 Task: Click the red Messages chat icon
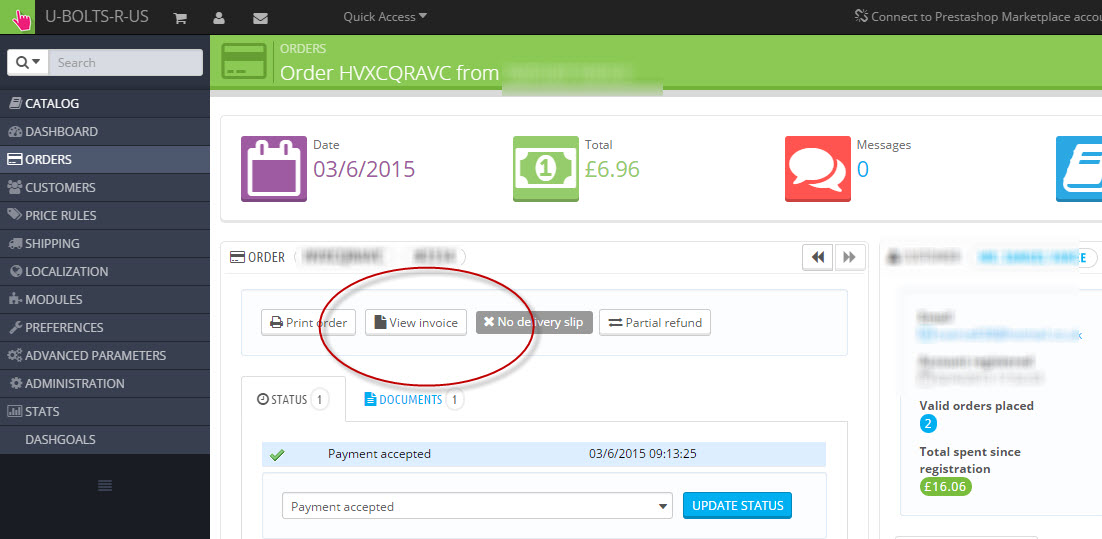point(817,169)
